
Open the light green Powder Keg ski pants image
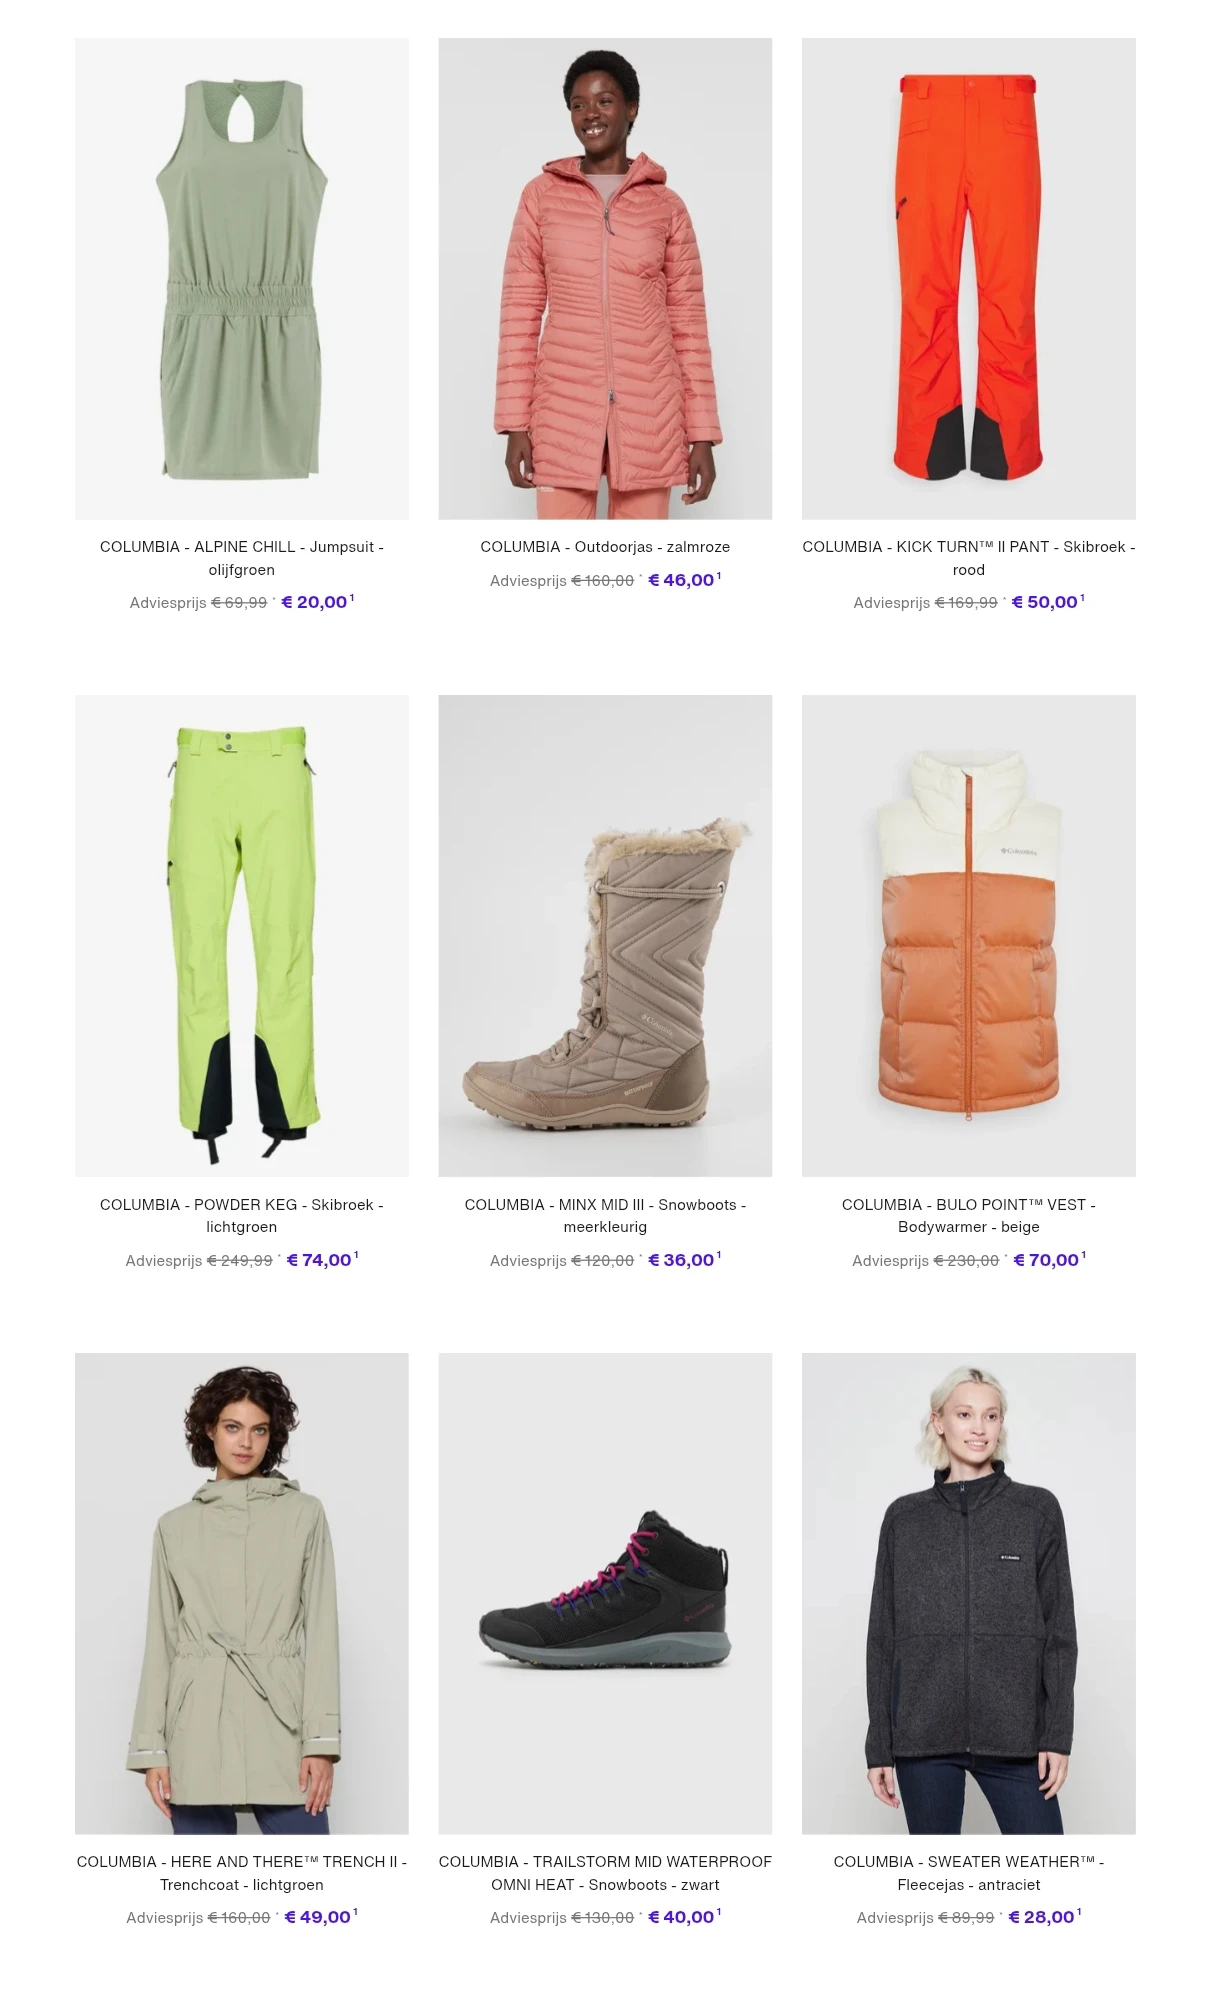point(241,935)
